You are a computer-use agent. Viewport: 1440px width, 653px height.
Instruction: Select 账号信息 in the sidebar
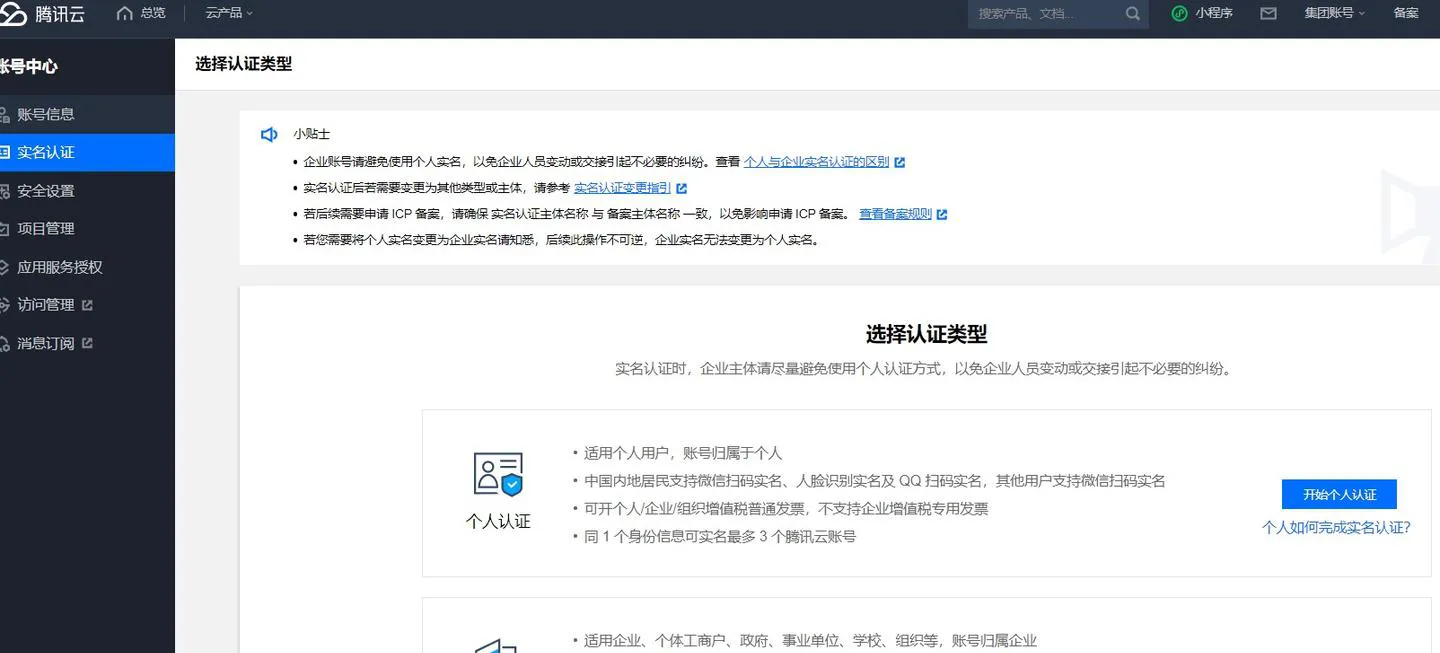[x=46, y=114]
